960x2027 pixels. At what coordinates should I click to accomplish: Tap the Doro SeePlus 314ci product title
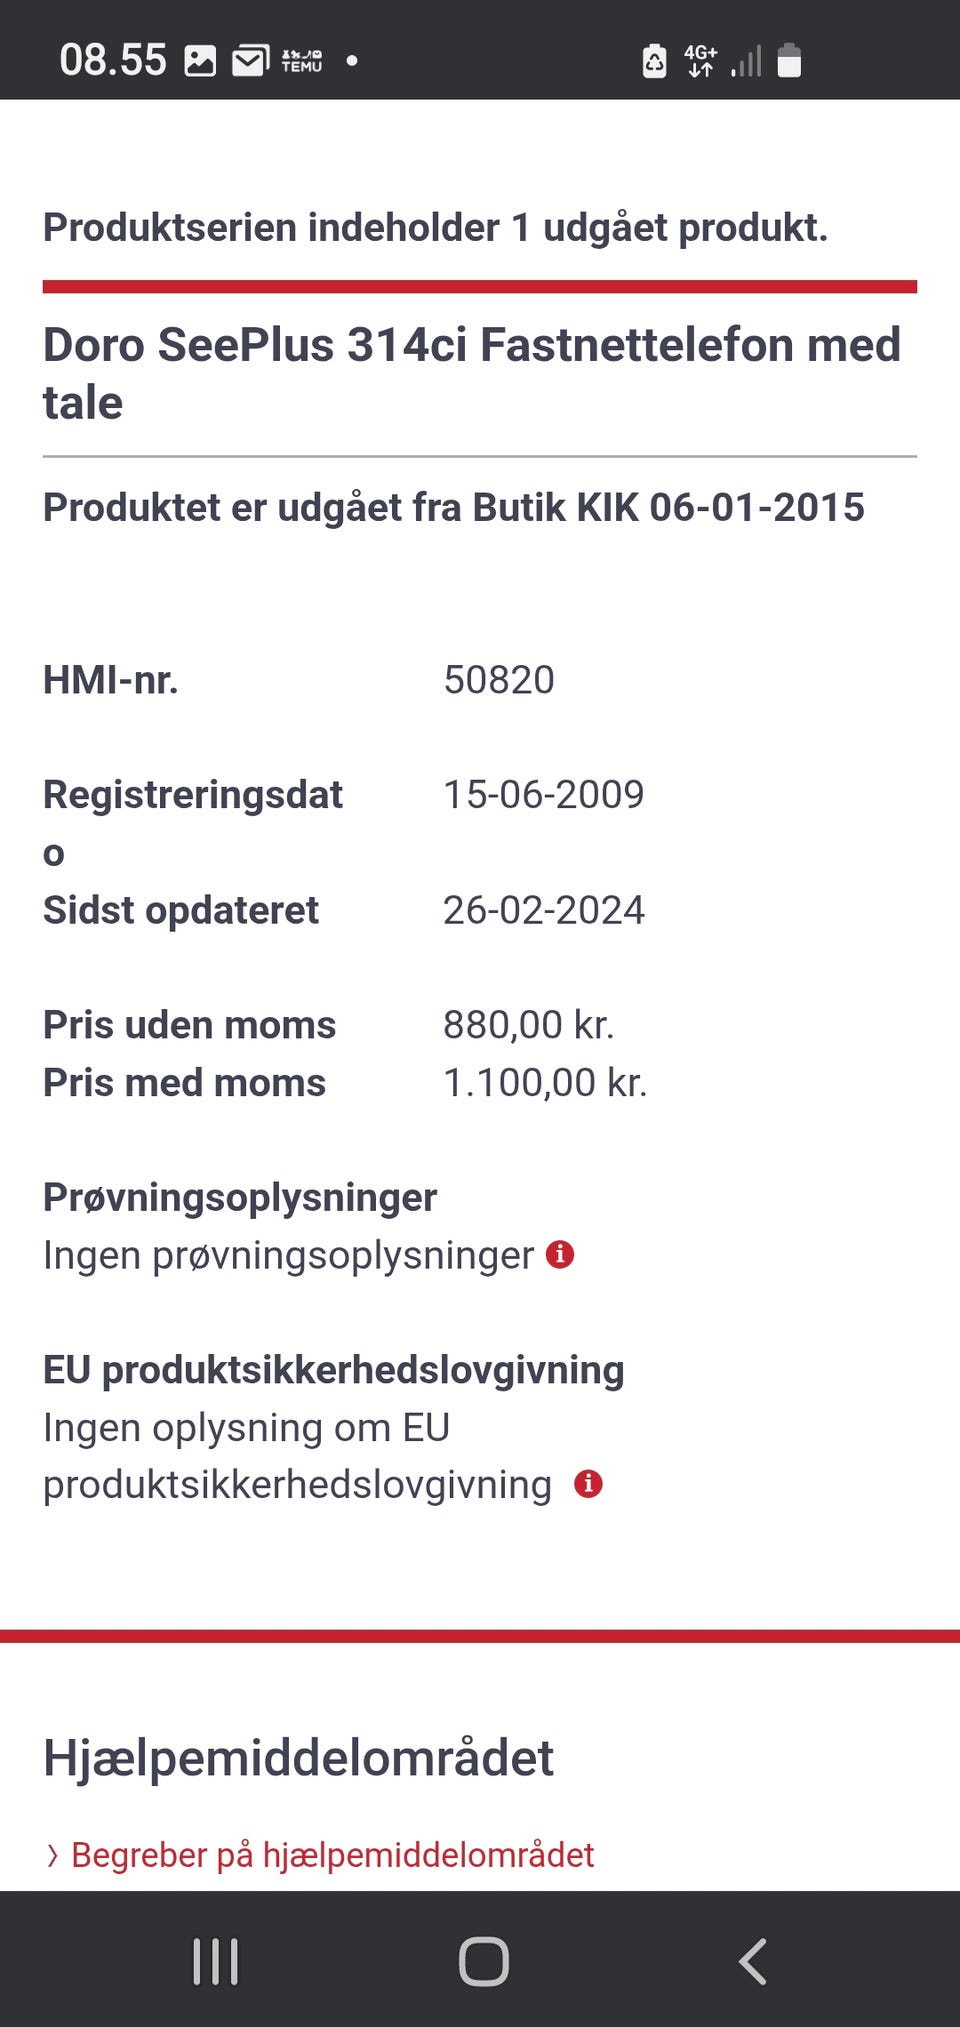(x=471, y=373)
